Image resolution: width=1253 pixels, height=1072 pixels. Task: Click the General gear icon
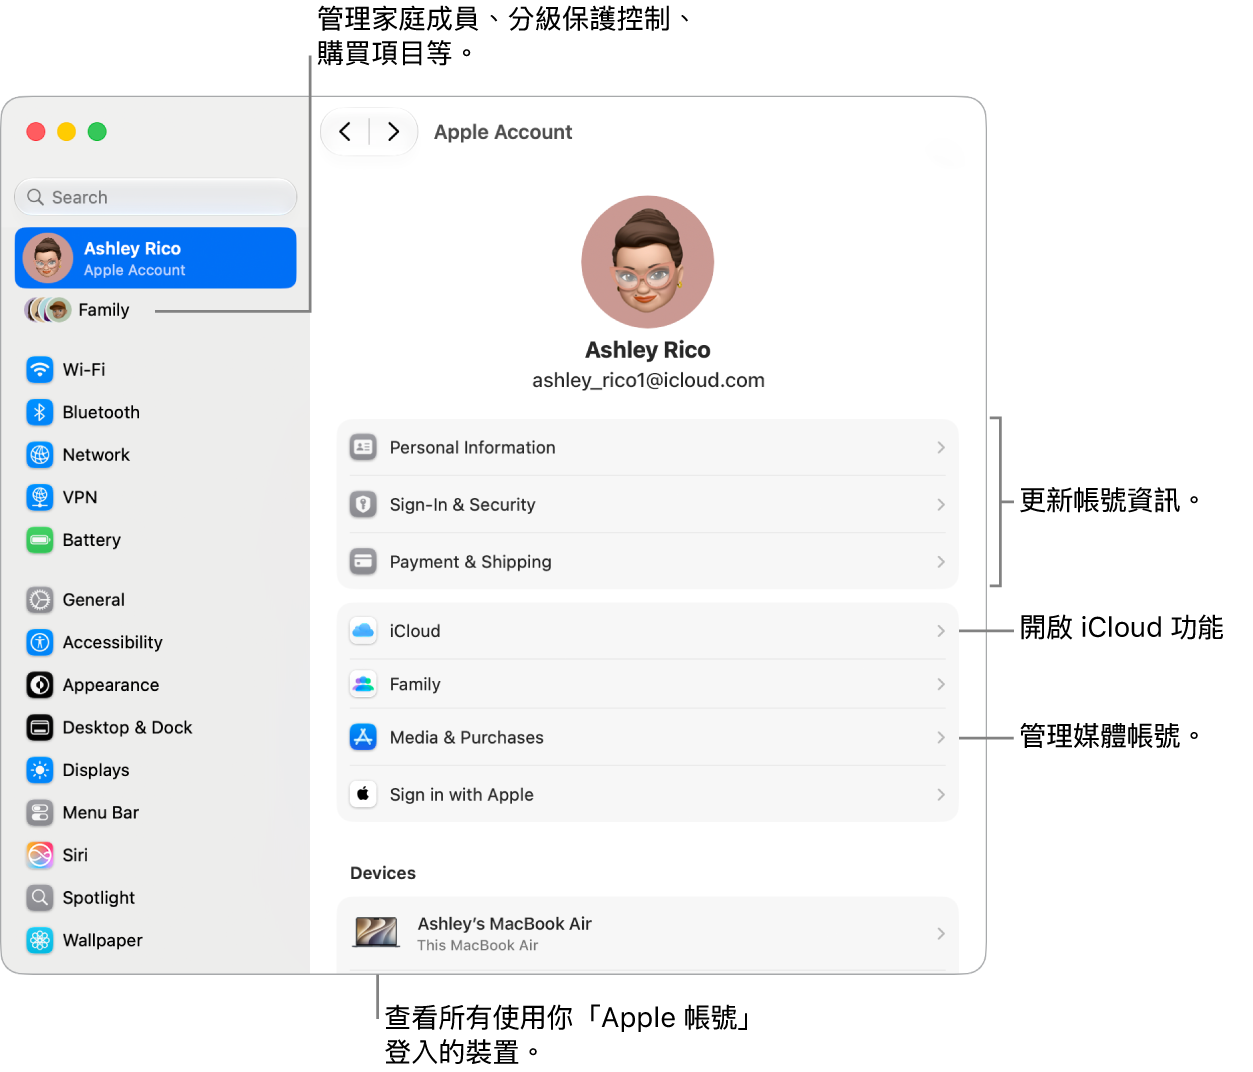(x=40, y=600)
